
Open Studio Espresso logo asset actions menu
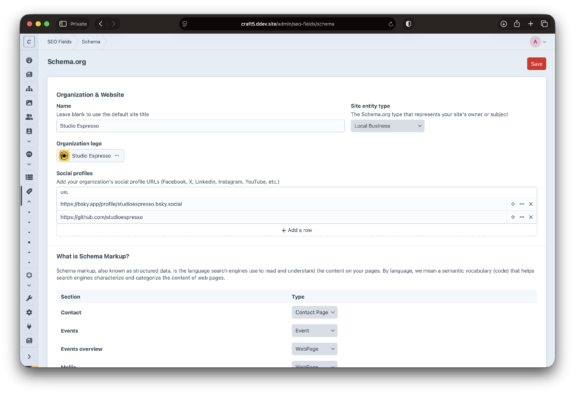pos(117,156)
